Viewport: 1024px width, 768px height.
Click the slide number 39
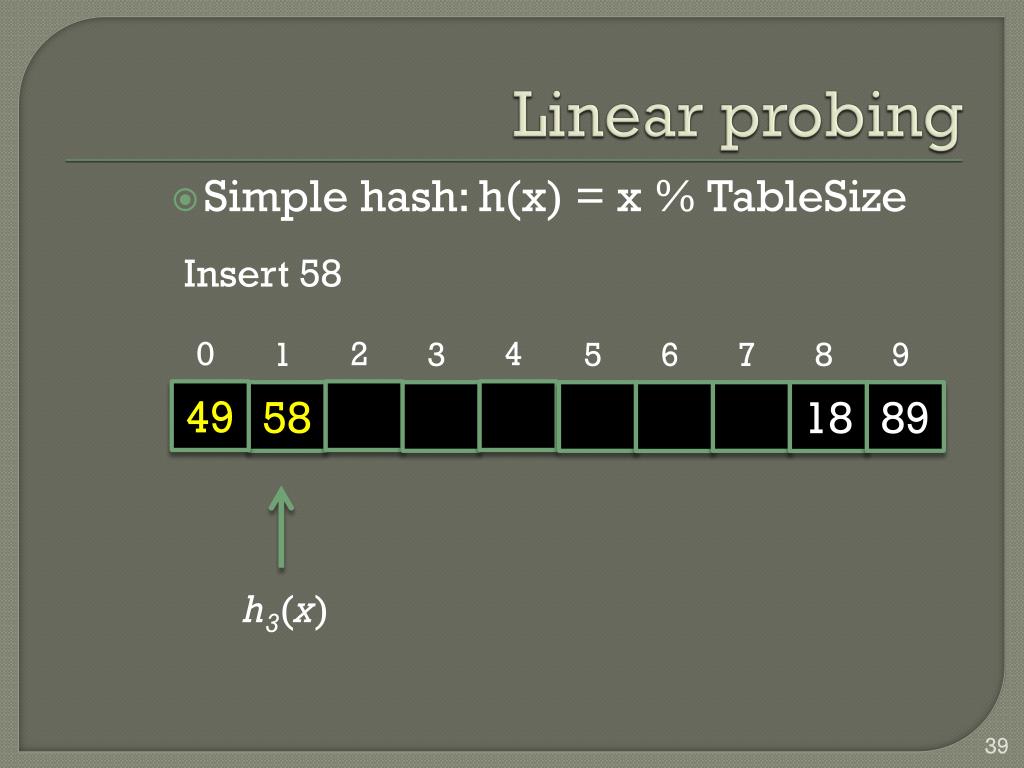coord(997,745)
